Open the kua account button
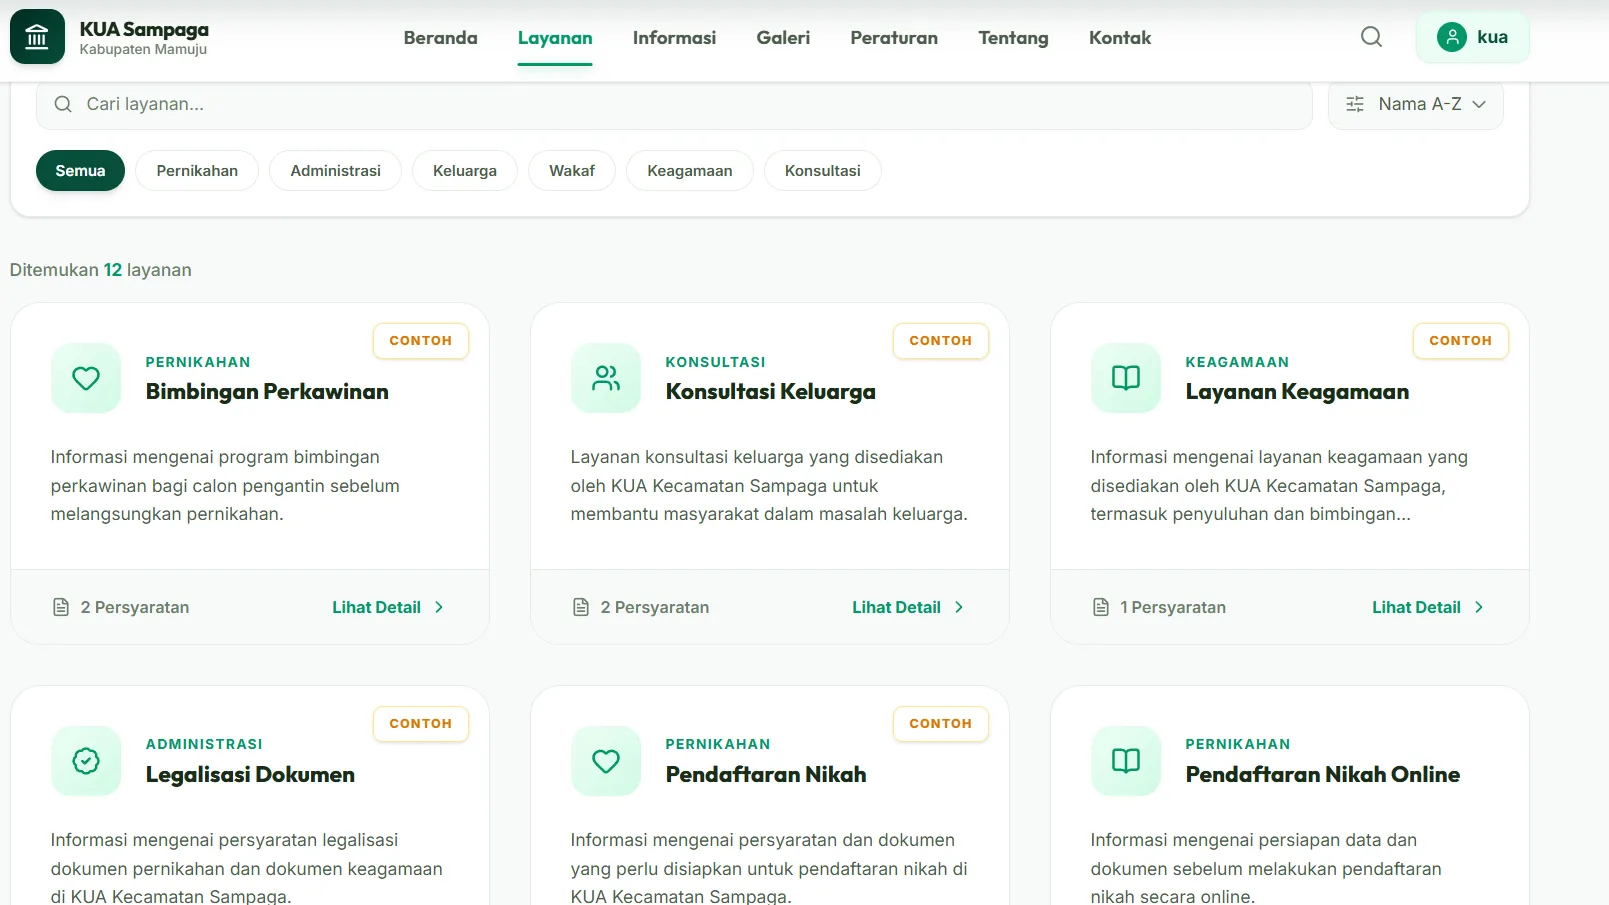 coord(1472,37)
